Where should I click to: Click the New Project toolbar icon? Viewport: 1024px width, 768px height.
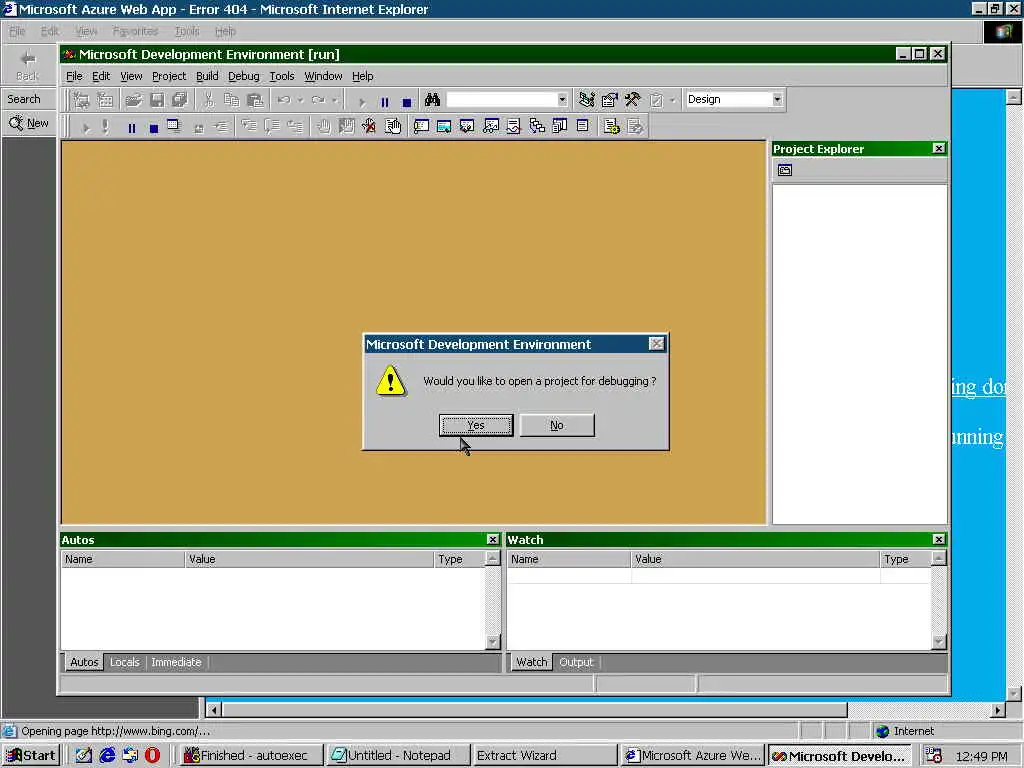(82, 100)
